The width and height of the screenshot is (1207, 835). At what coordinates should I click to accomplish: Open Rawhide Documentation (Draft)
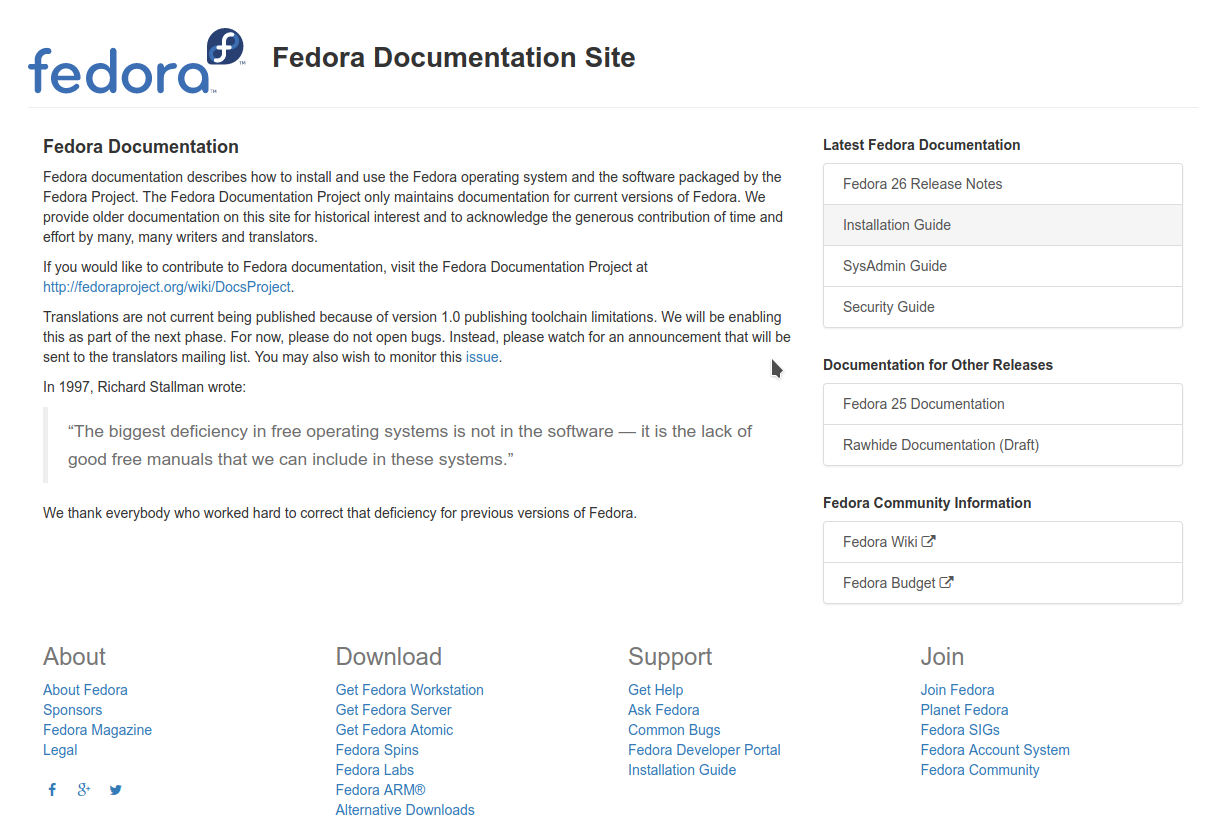(x=1002, y=445)
